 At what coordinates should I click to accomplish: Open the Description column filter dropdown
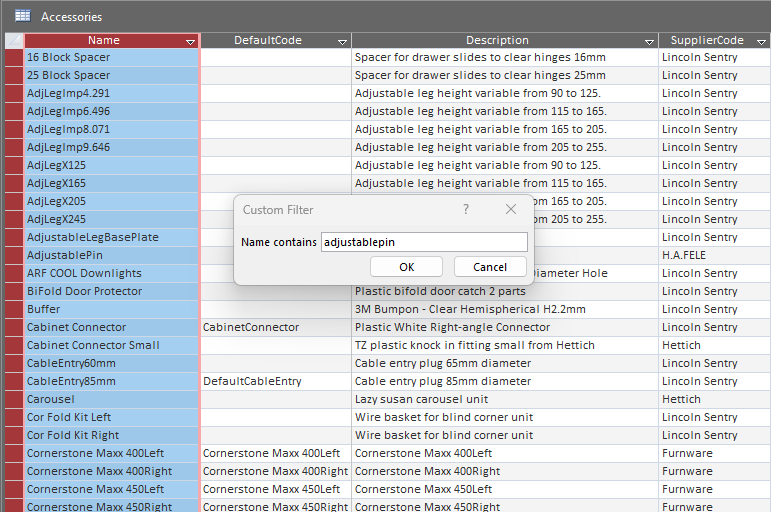(x=649, y=42)
